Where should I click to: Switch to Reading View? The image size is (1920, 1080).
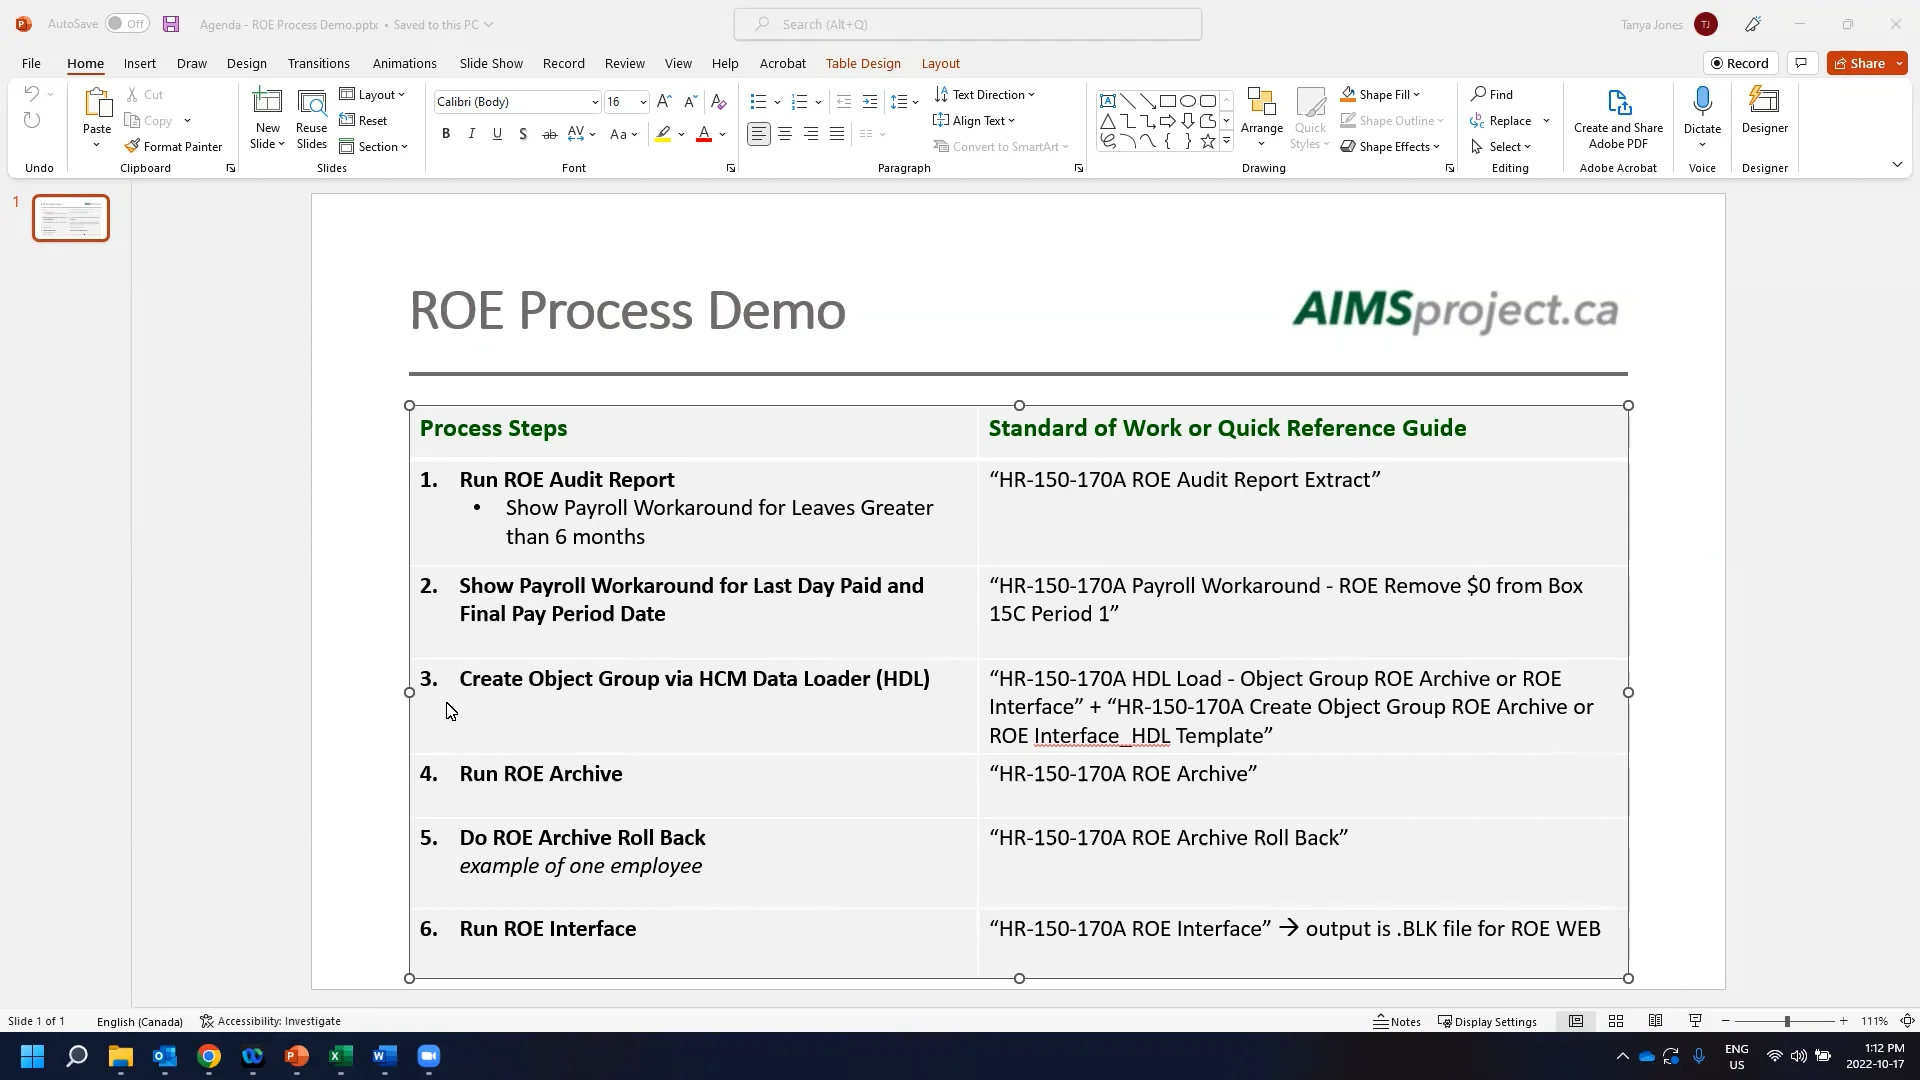(x=1656, y=1021)
